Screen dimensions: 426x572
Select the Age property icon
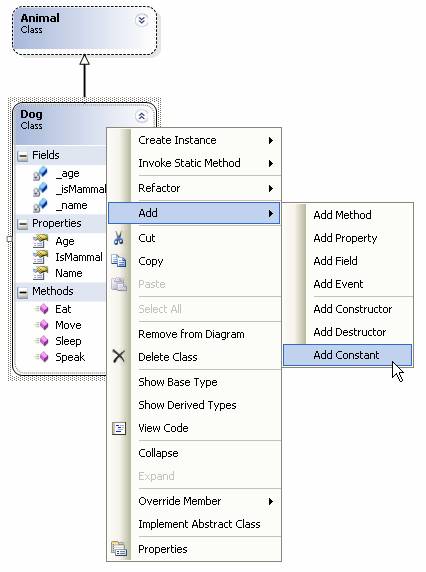(40, 241)
